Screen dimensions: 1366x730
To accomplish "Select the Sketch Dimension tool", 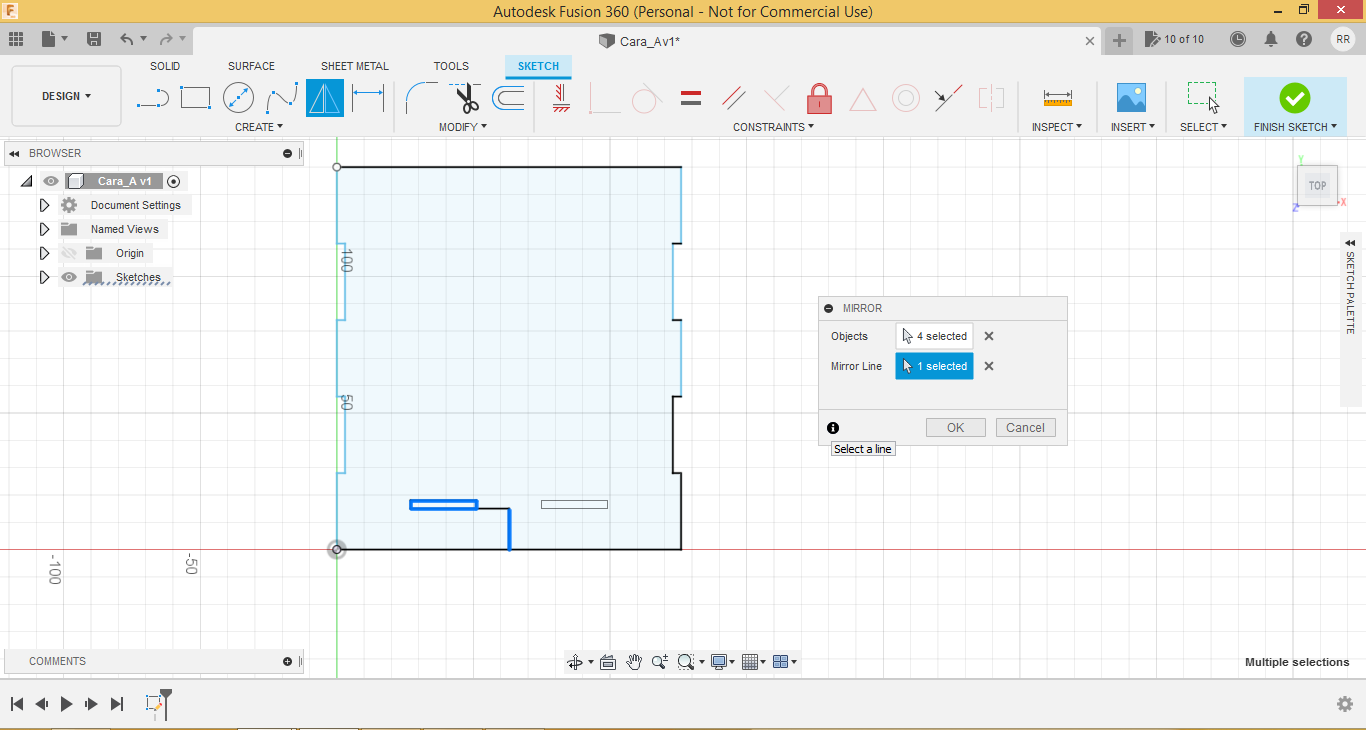I will (x=368, y=98).
